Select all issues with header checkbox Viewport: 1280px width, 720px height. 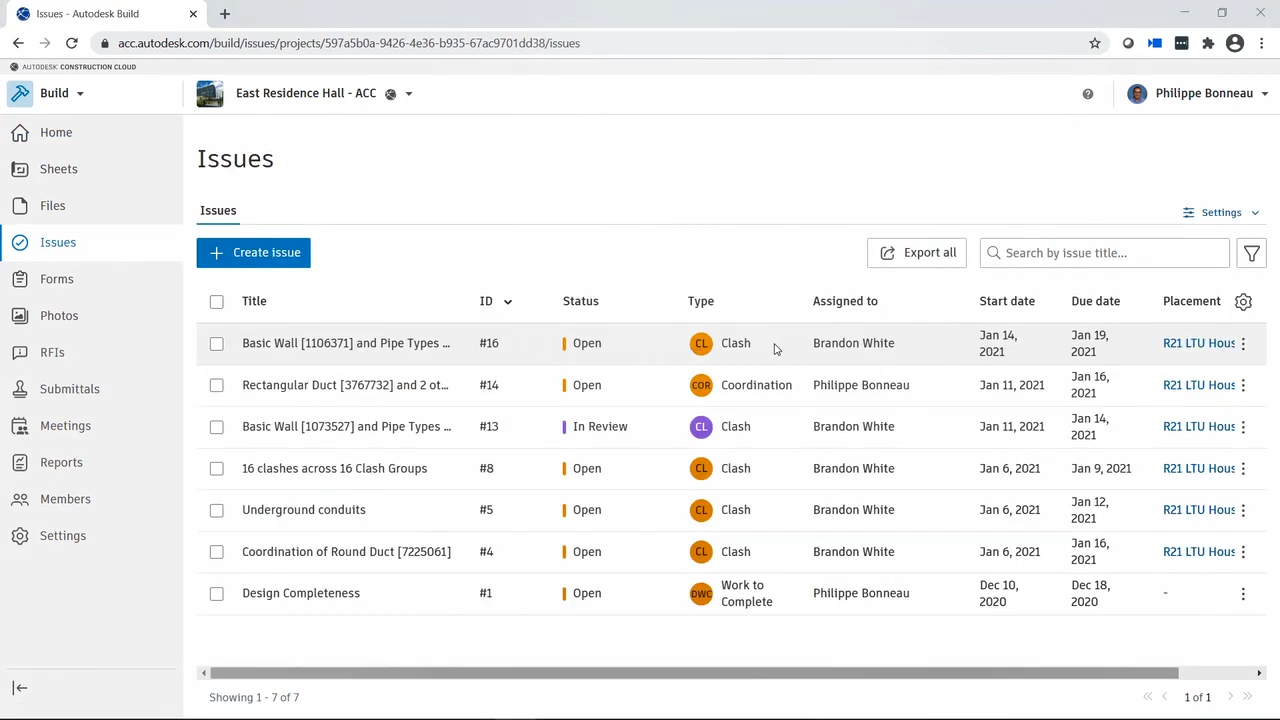(x=217, y=302)
